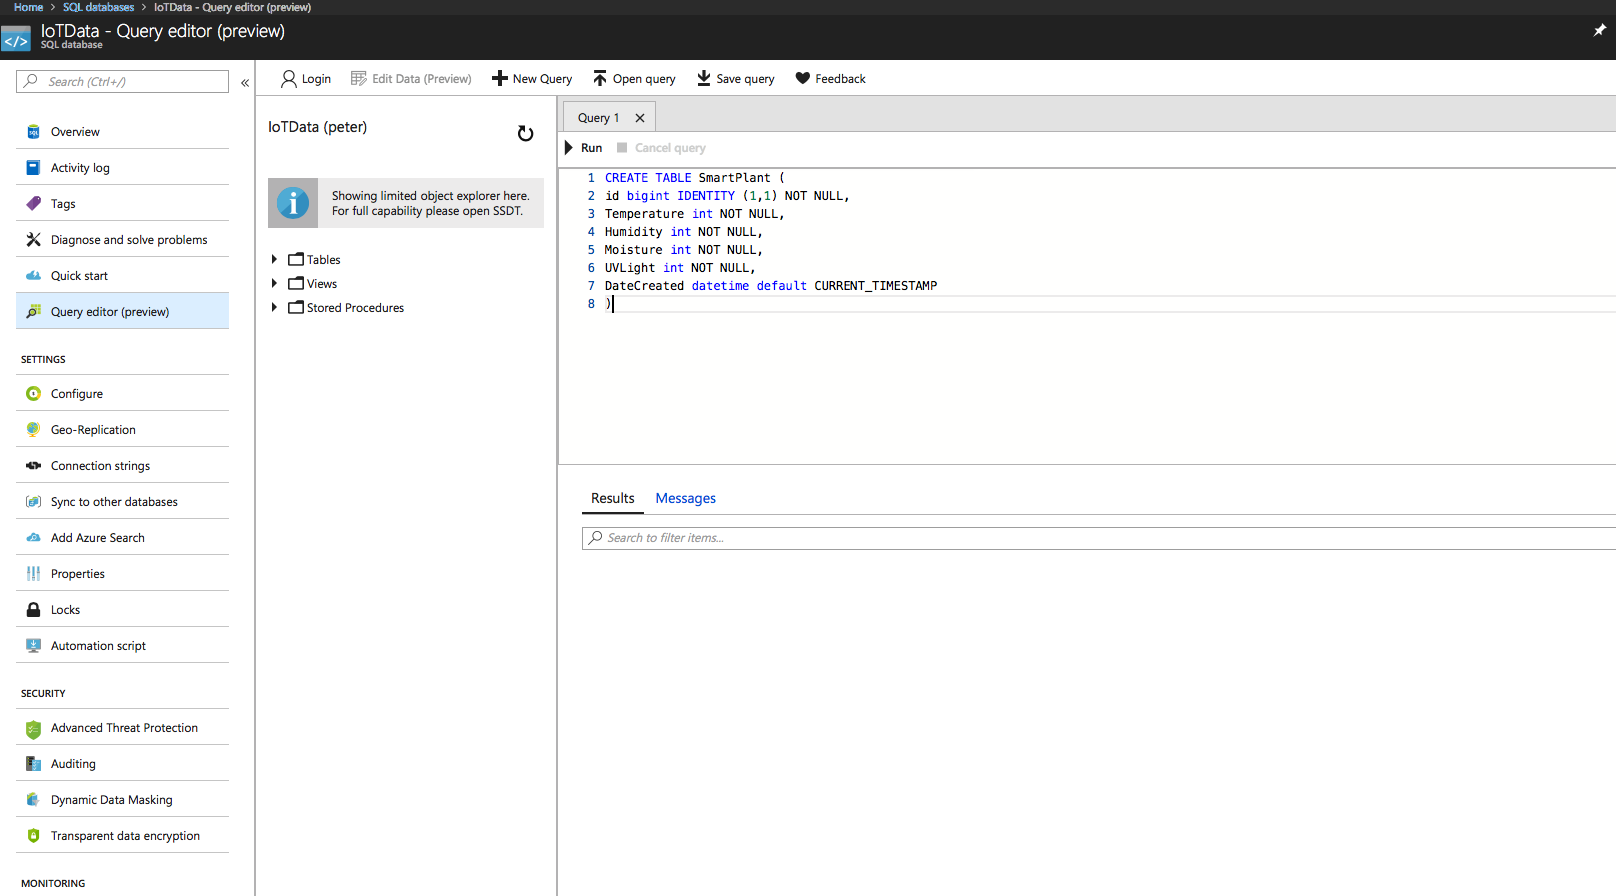Expand the Stored Procedures node

coord(274,308)
